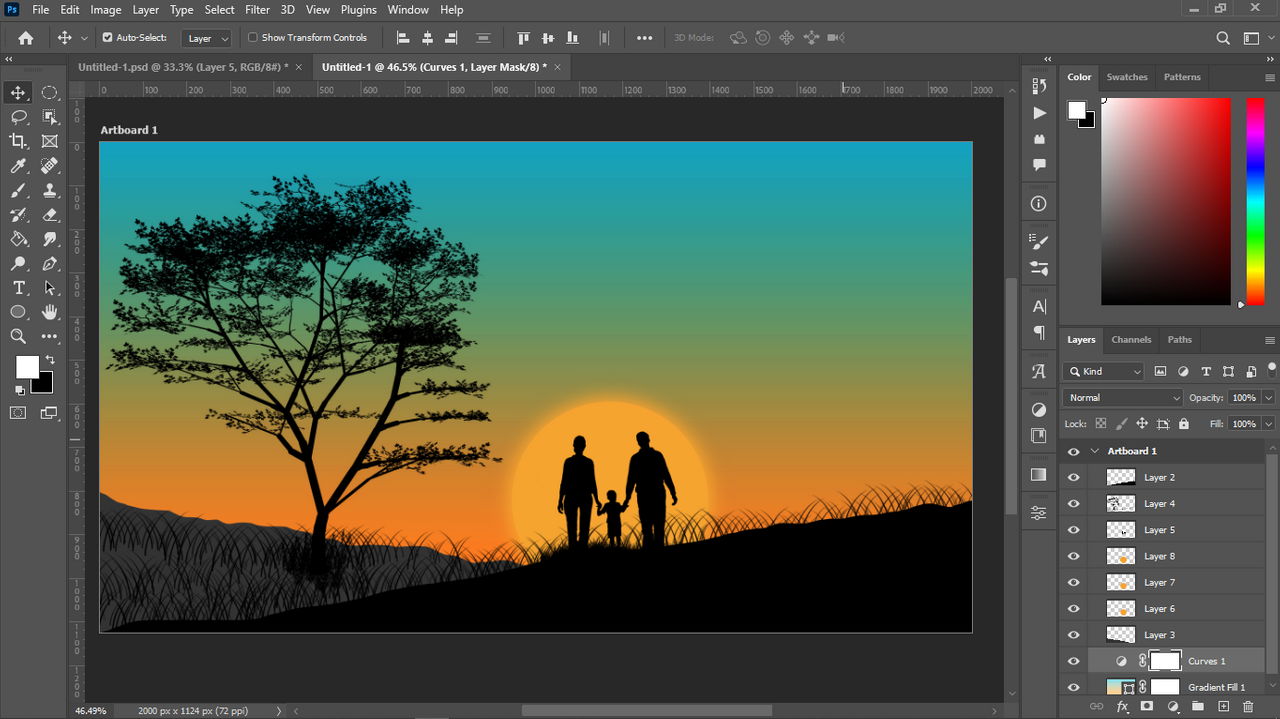Select the Curves 1 layer mask thumbnail
1280x719 pixels.
1165,661
